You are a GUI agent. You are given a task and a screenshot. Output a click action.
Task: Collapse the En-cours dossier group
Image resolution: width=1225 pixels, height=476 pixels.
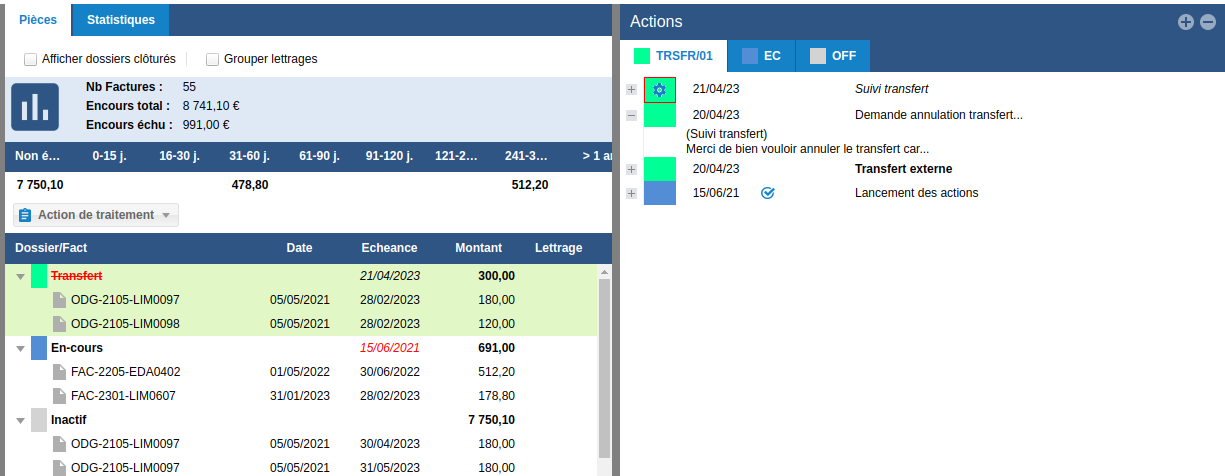(x=20, y=348)
